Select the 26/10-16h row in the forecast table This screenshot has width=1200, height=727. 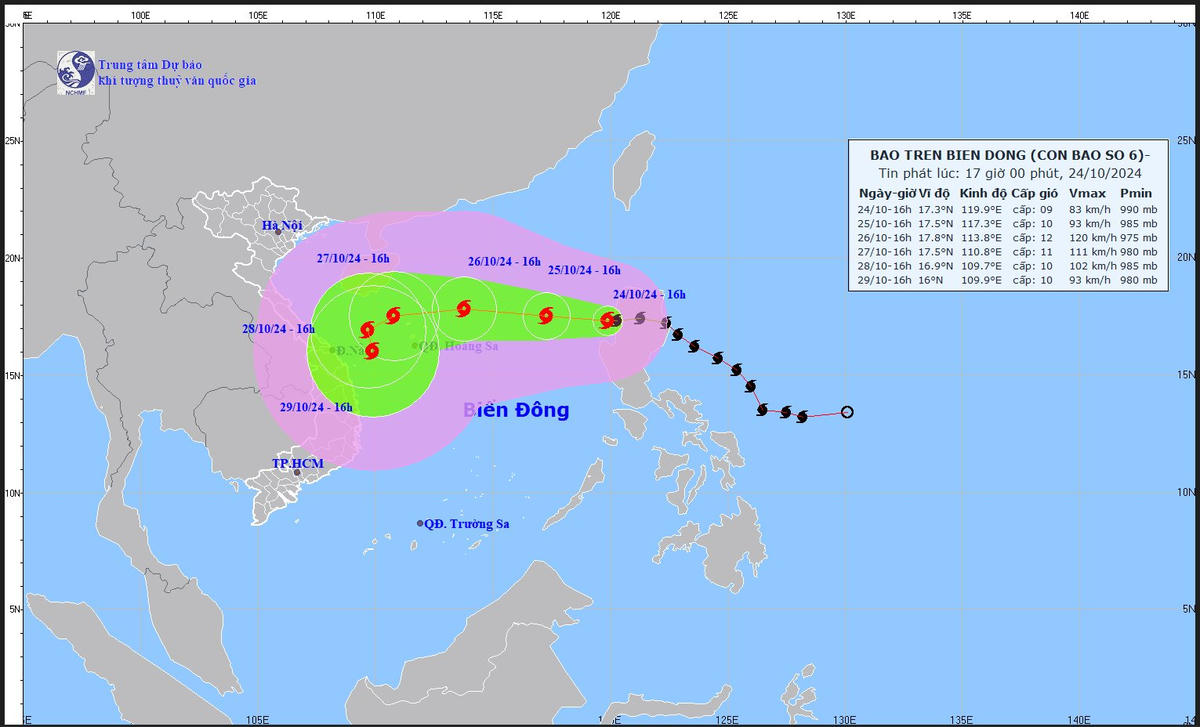point(1007,238)
